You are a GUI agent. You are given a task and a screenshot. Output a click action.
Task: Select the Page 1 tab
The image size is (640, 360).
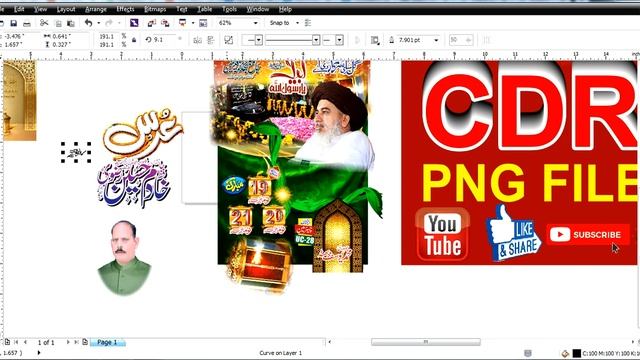[x=107, y=342]
